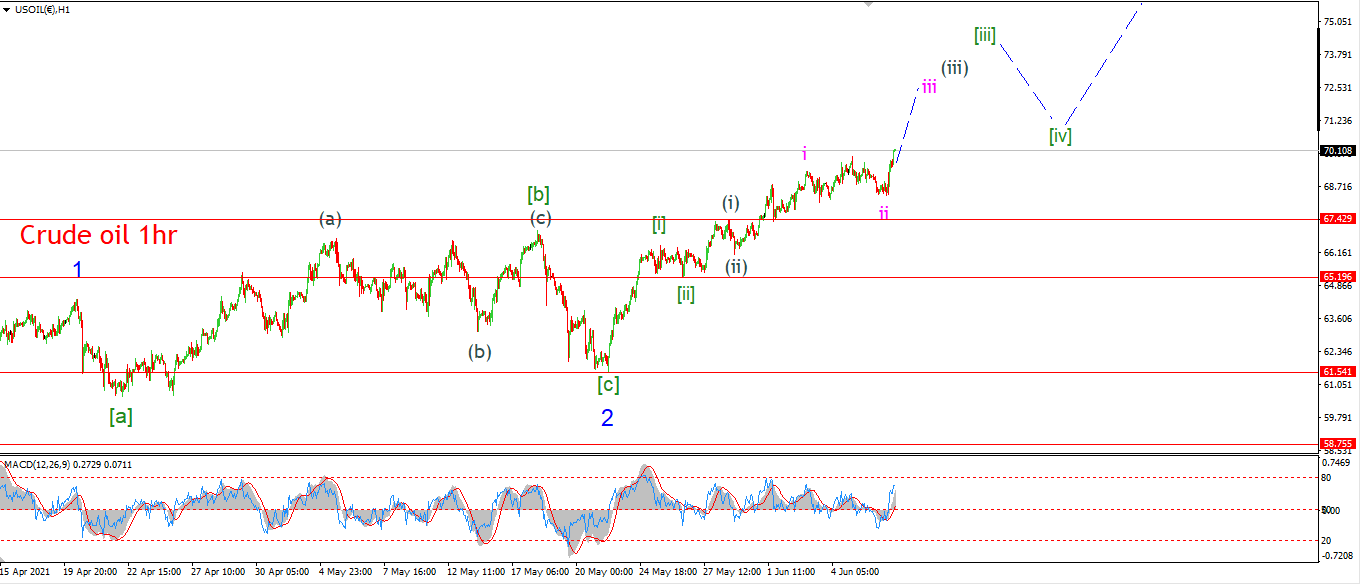The width and height of the screenshot is (1361, 585).
Task: Select the green [iii] wave projection label
Action: click(x=985, y=36)
